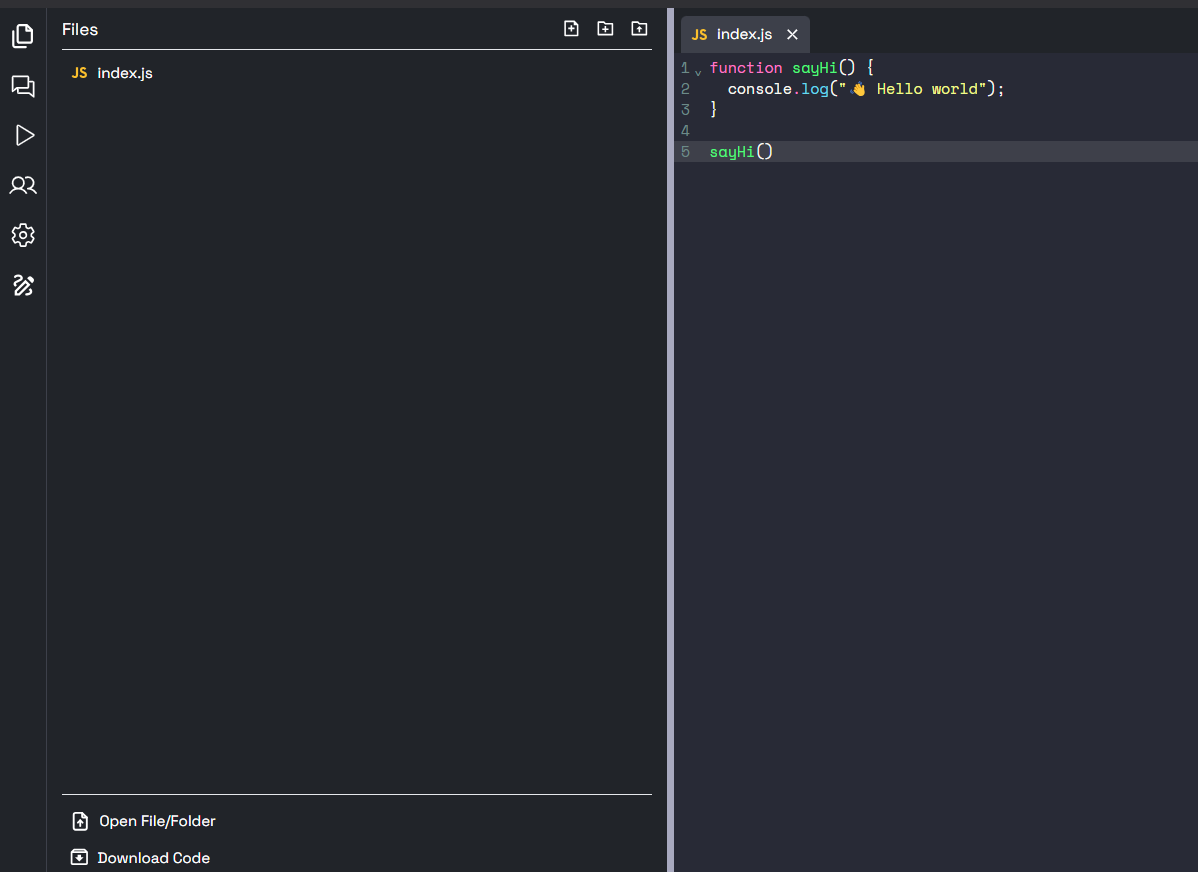Collapse the sayHi function fold arrow
Screen dimensions: 1198x872
pyautogui.click(x=698, y=70)
